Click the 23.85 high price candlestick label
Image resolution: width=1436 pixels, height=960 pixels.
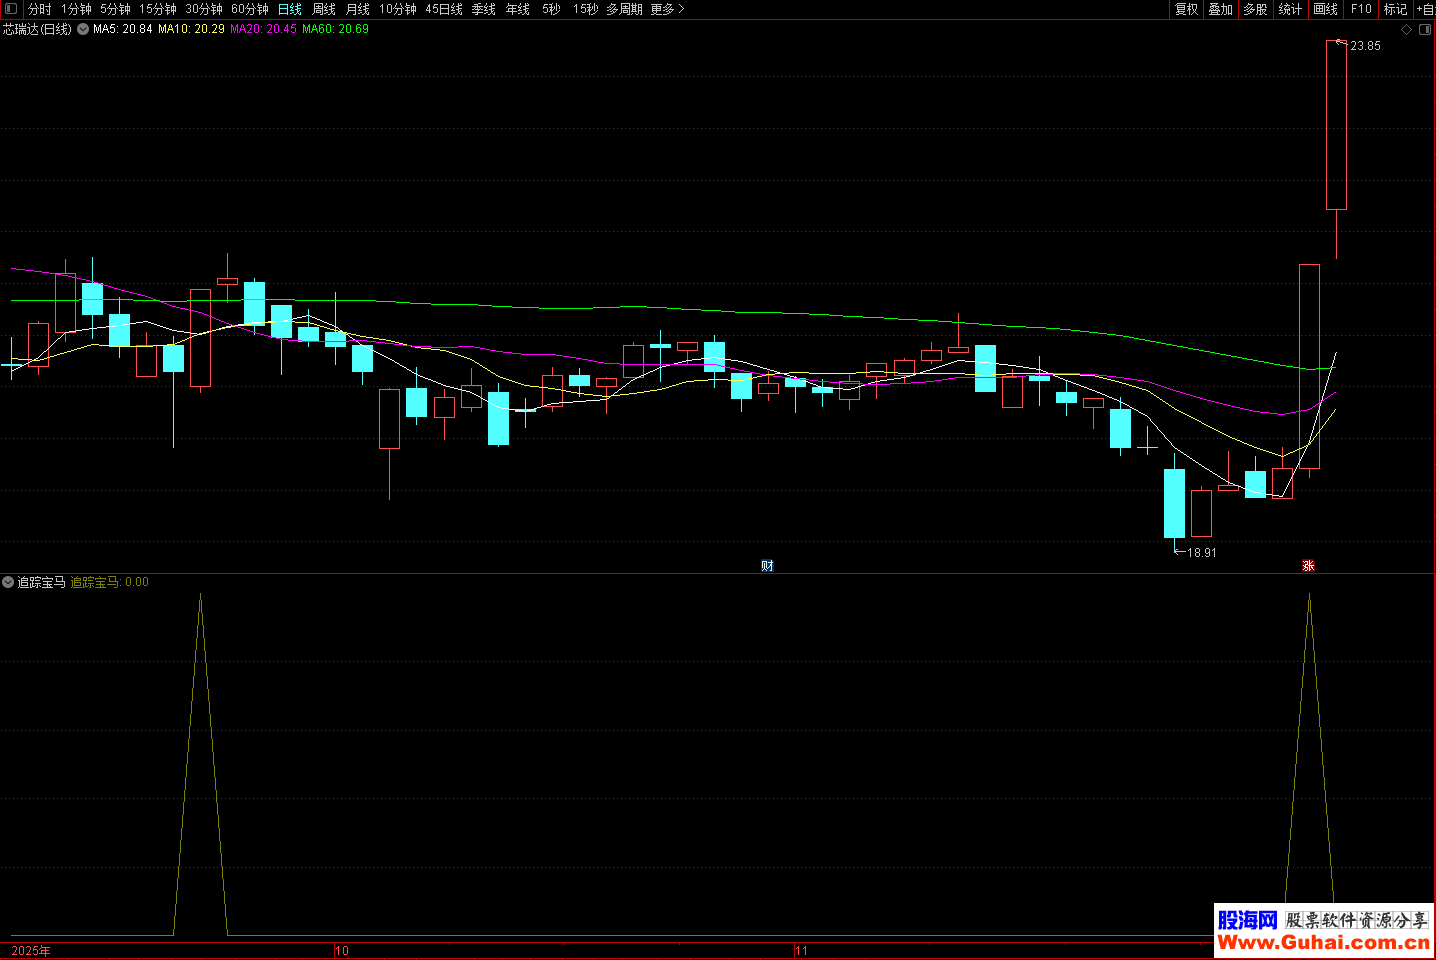pos(1364,46)
